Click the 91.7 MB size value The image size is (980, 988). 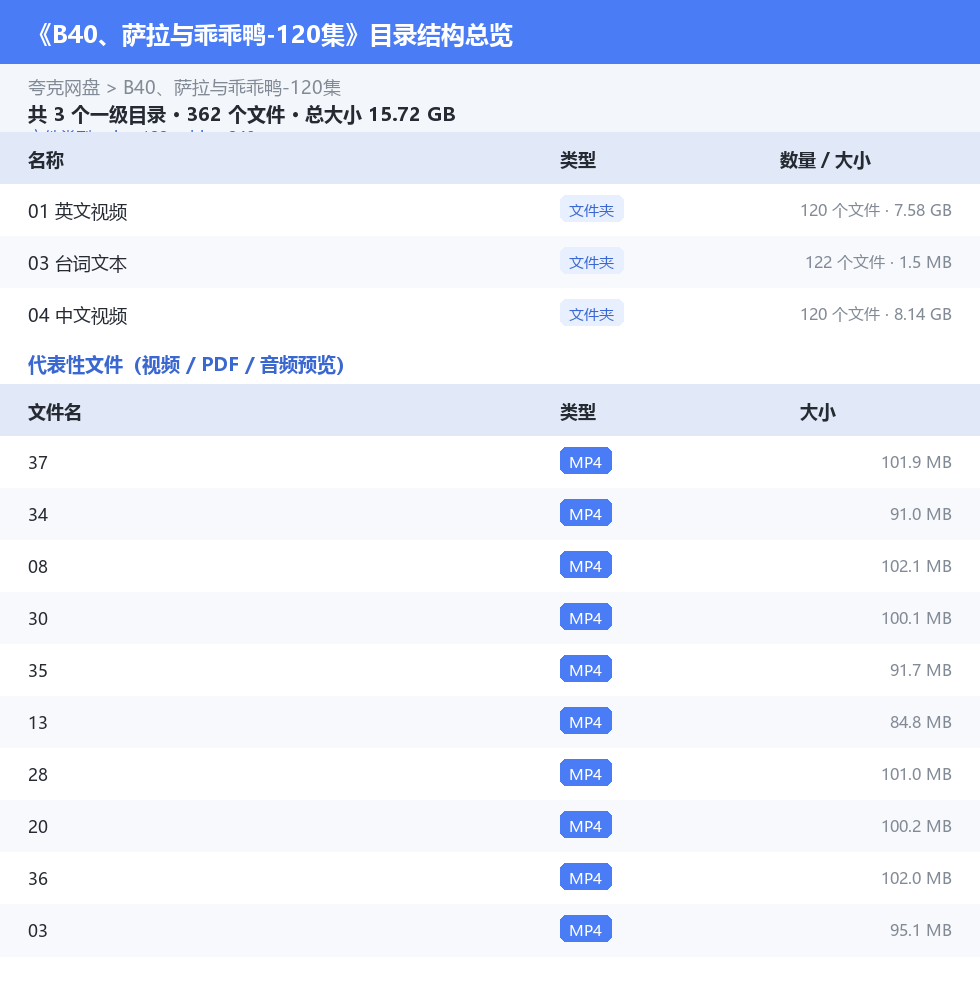(x=920, y=670)
